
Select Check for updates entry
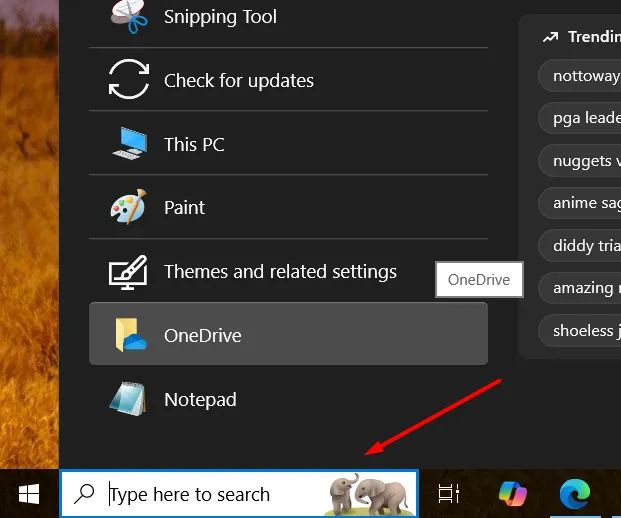[288, 80]
